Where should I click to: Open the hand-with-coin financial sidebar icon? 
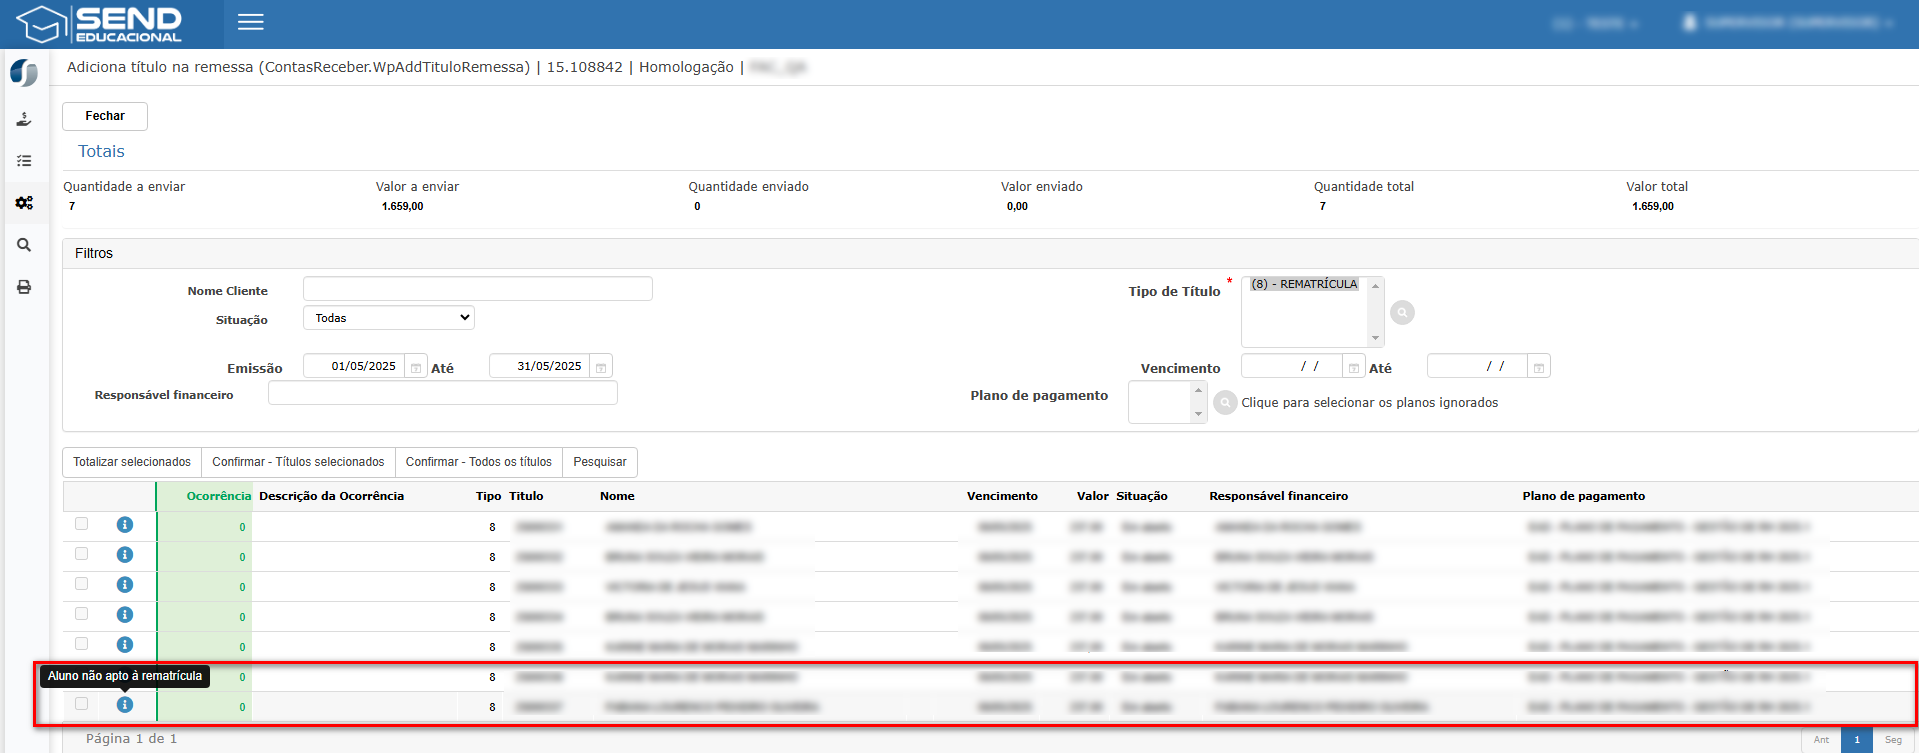[x=24, y=119]
